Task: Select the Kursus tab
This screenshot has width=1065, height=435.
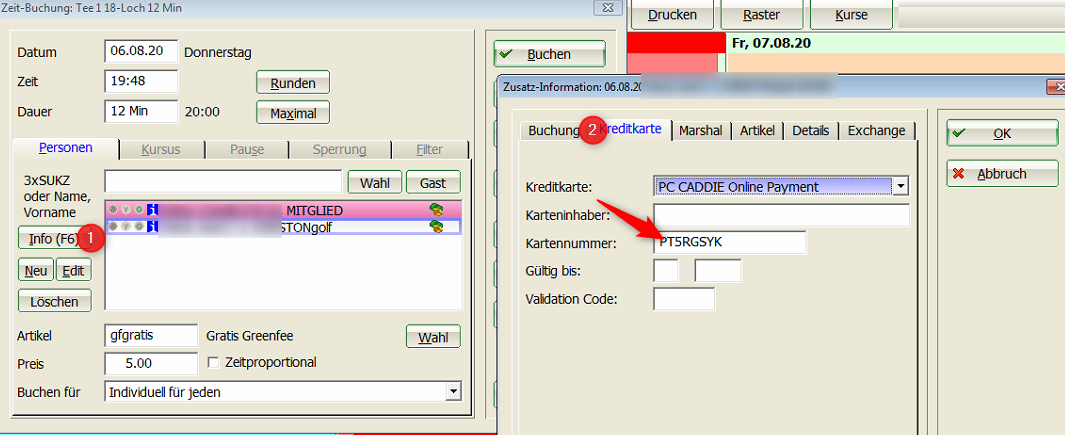Action: click(x=162, y=149)
